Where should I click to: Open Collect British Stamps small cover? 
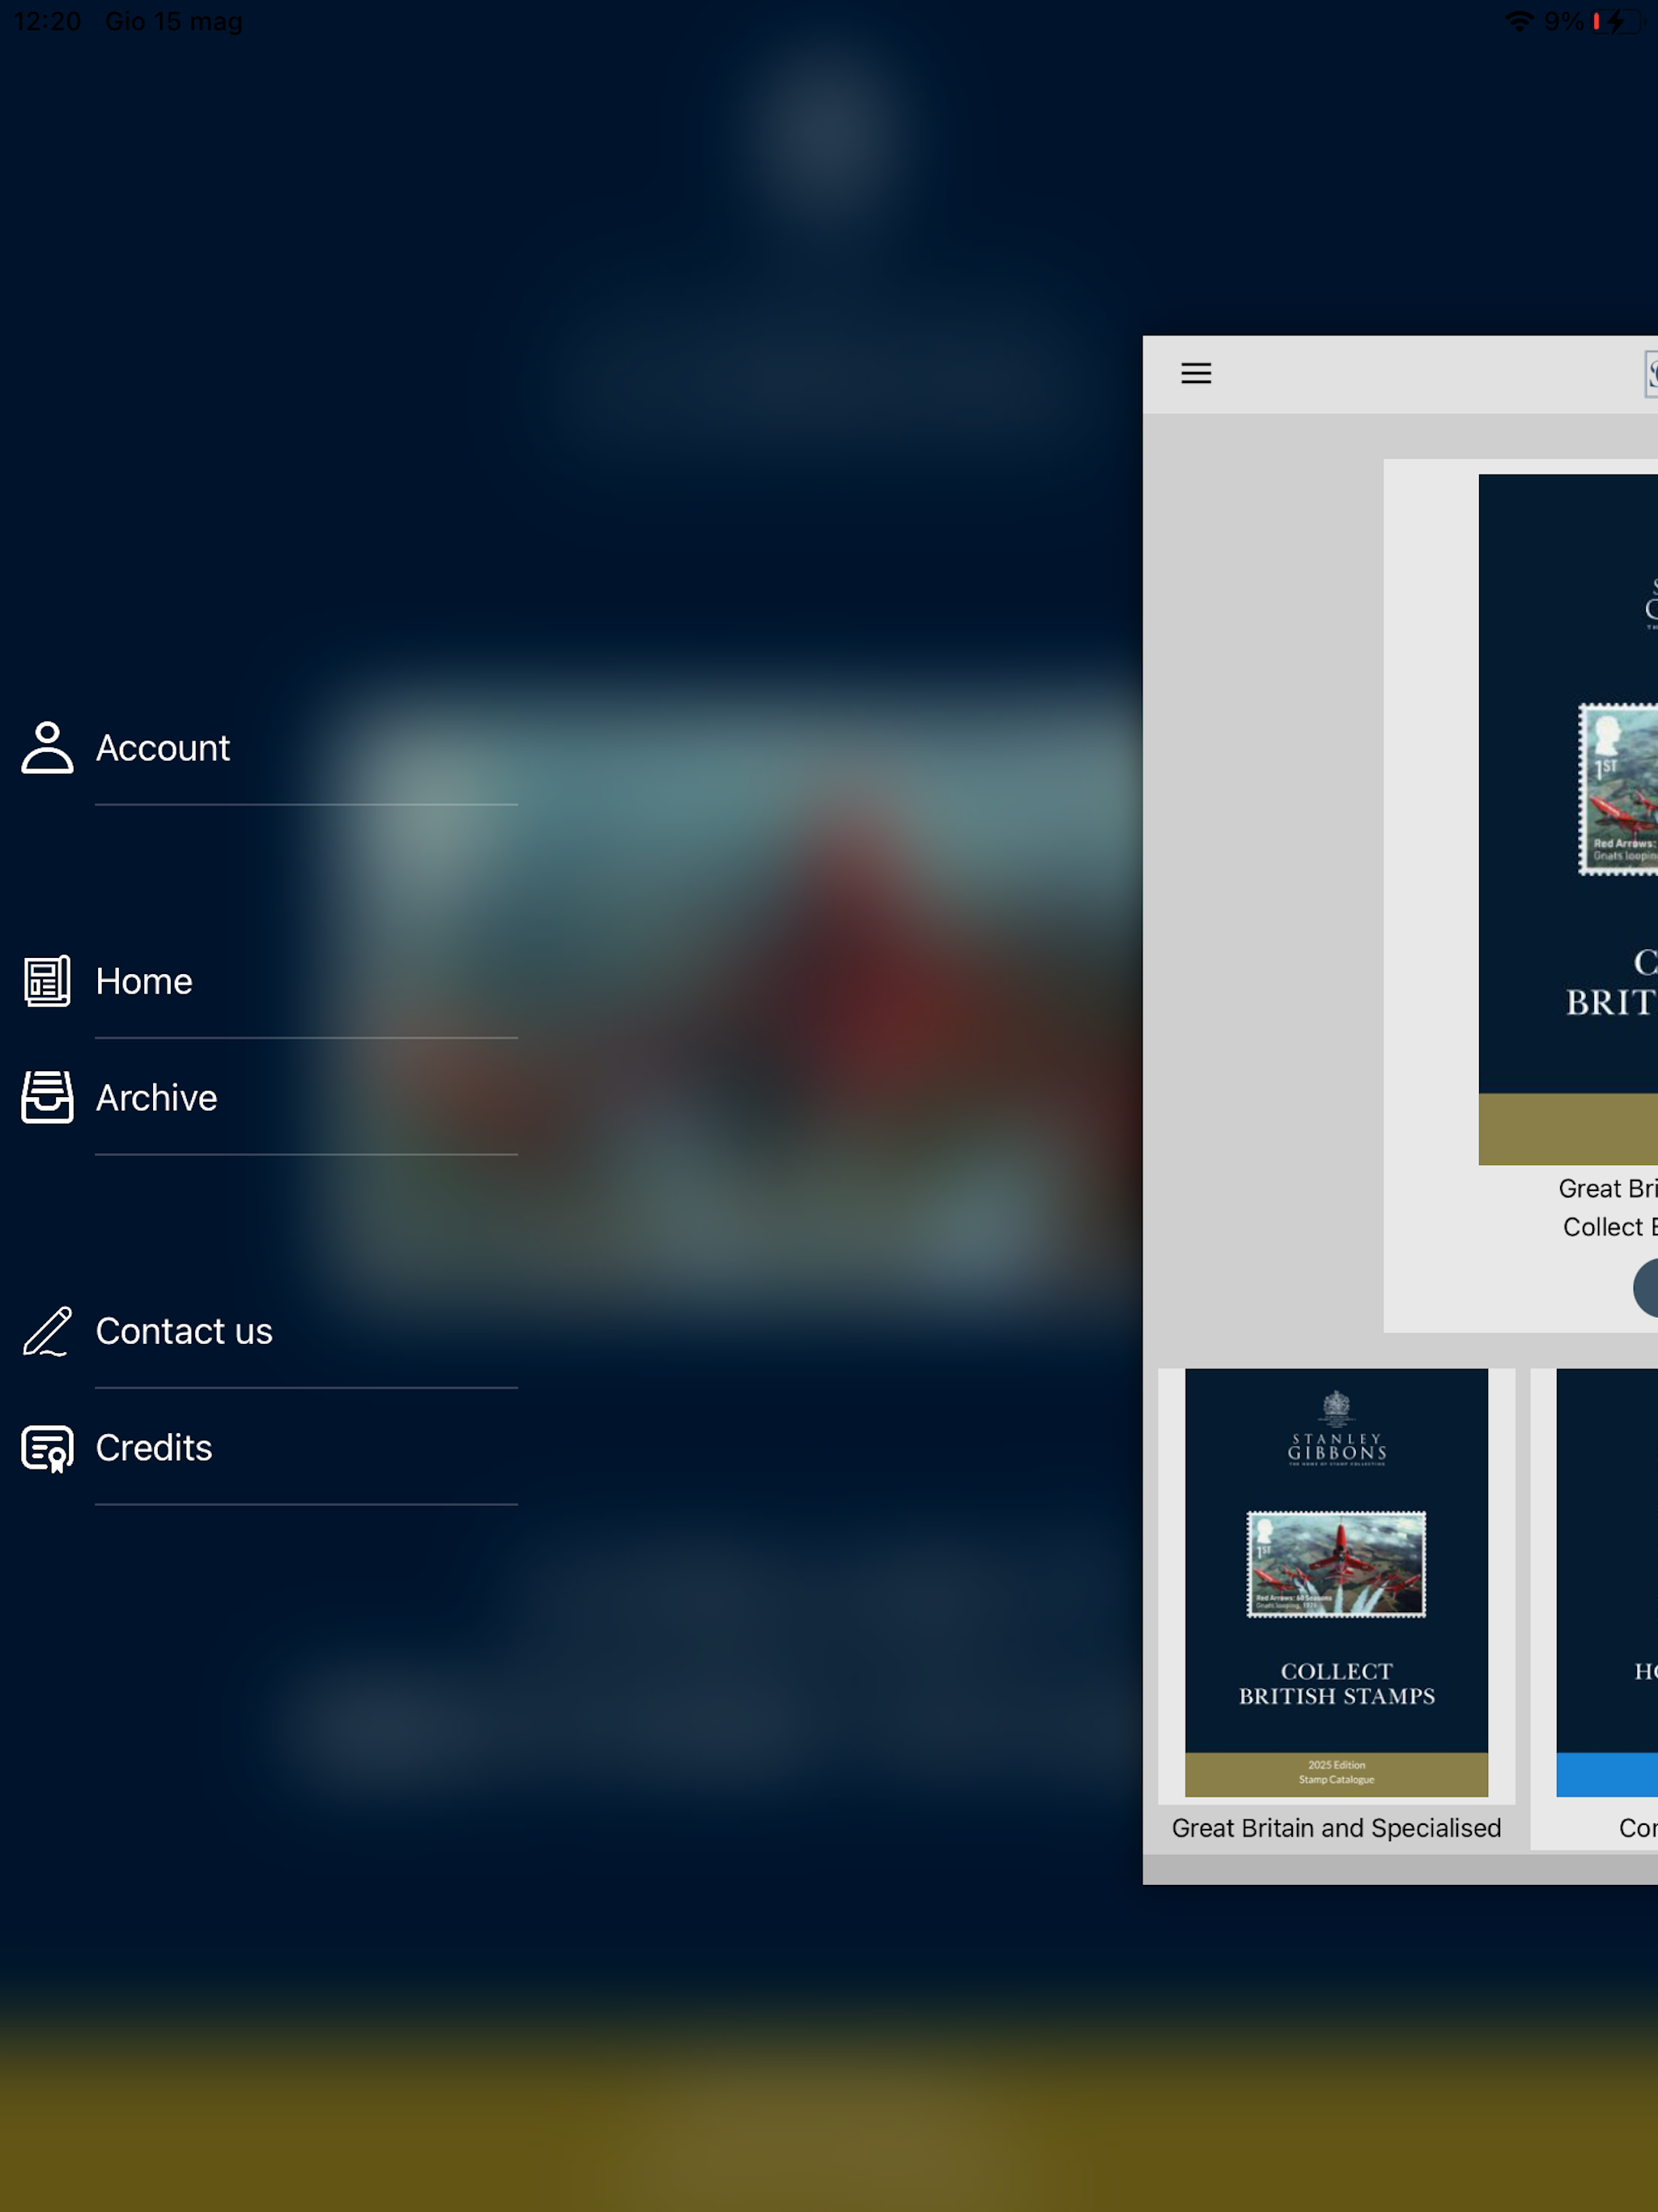pos(1336,1581)
